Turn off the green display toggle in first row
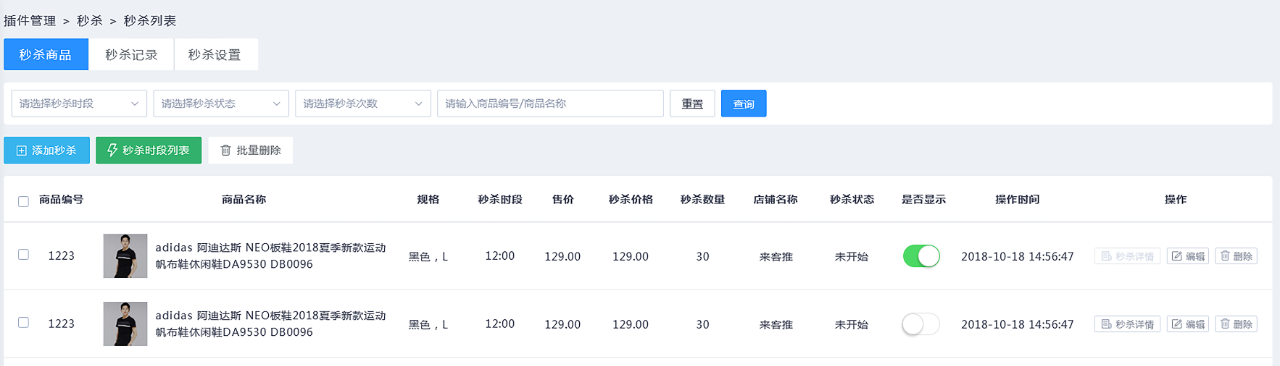 (x=921, y=256)
